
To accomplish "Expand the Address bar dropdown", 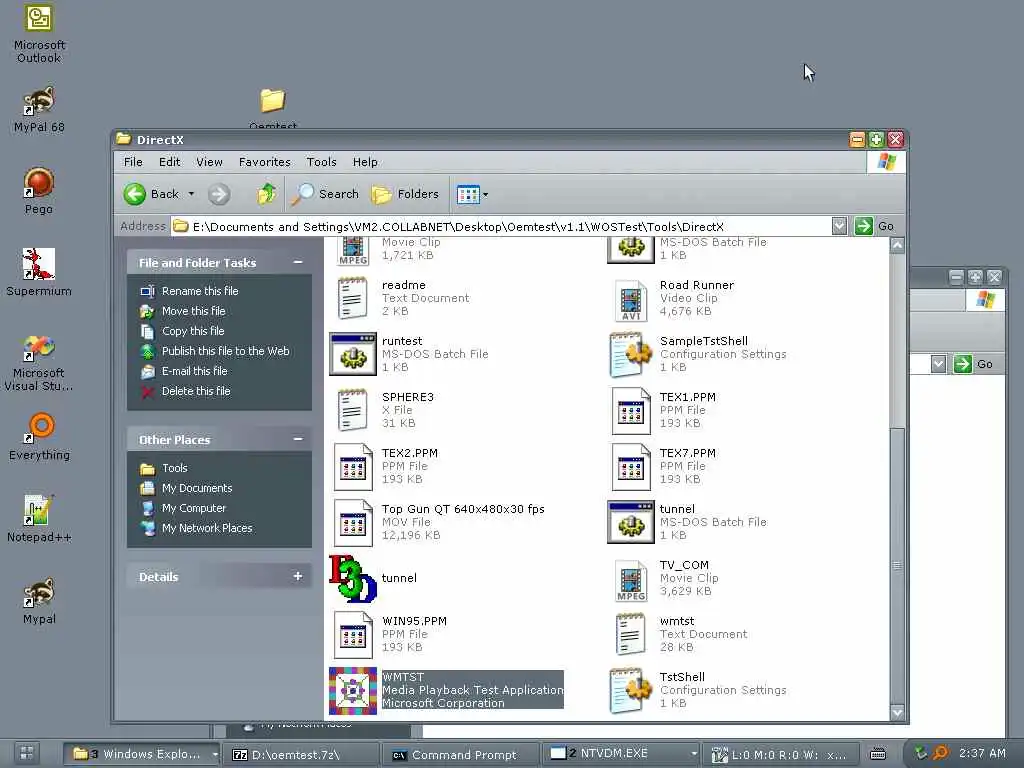I will click(839, 226).
